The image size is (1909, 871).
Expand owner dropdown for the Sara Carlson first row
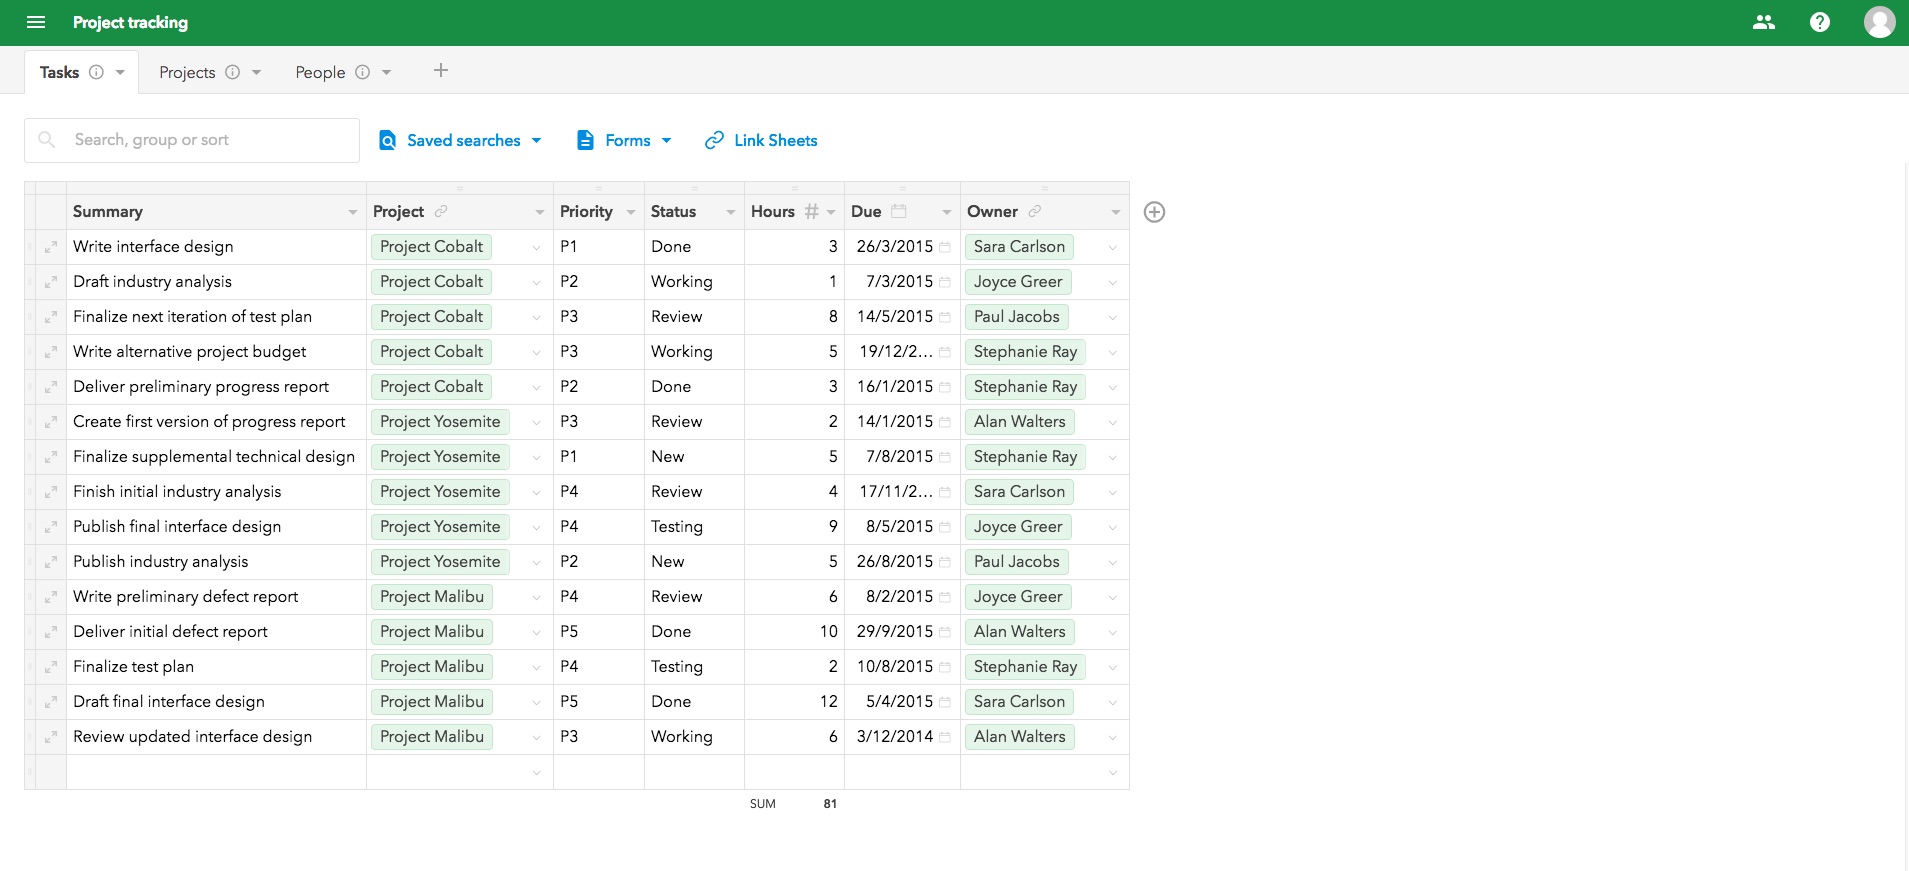(x=1113, y=248)
